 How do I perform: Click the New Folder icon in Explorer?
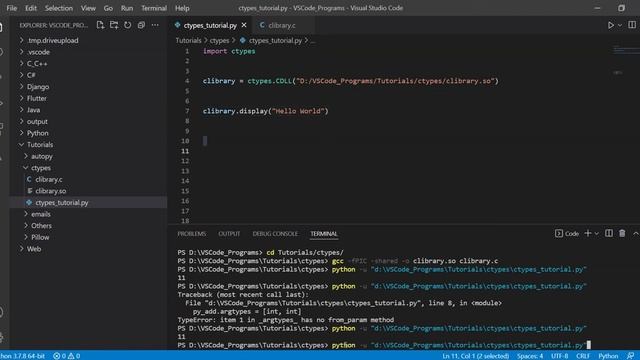pyautogui.click(x=114, y=25)
